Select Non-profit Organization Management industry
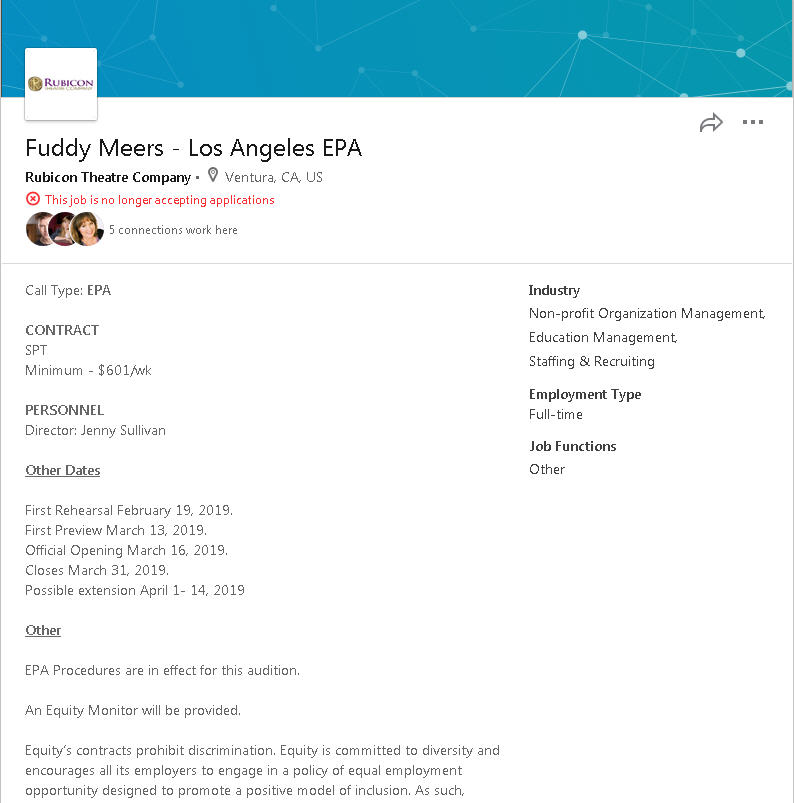 pos(646,314)
